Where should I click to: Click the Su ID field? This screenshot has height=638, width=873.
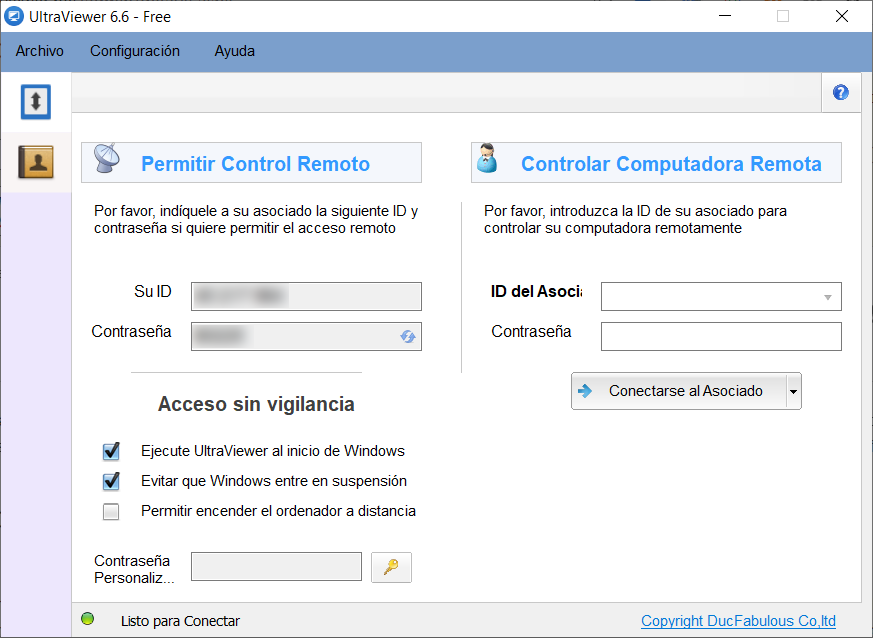(306, 296)
